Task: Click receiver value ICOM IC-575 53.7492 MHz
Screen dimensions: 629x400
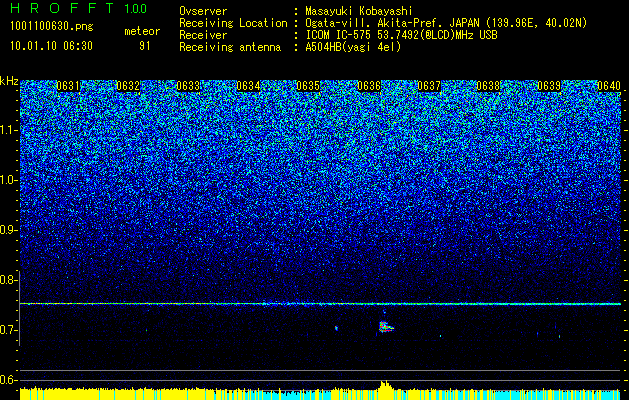Action: 401,35
